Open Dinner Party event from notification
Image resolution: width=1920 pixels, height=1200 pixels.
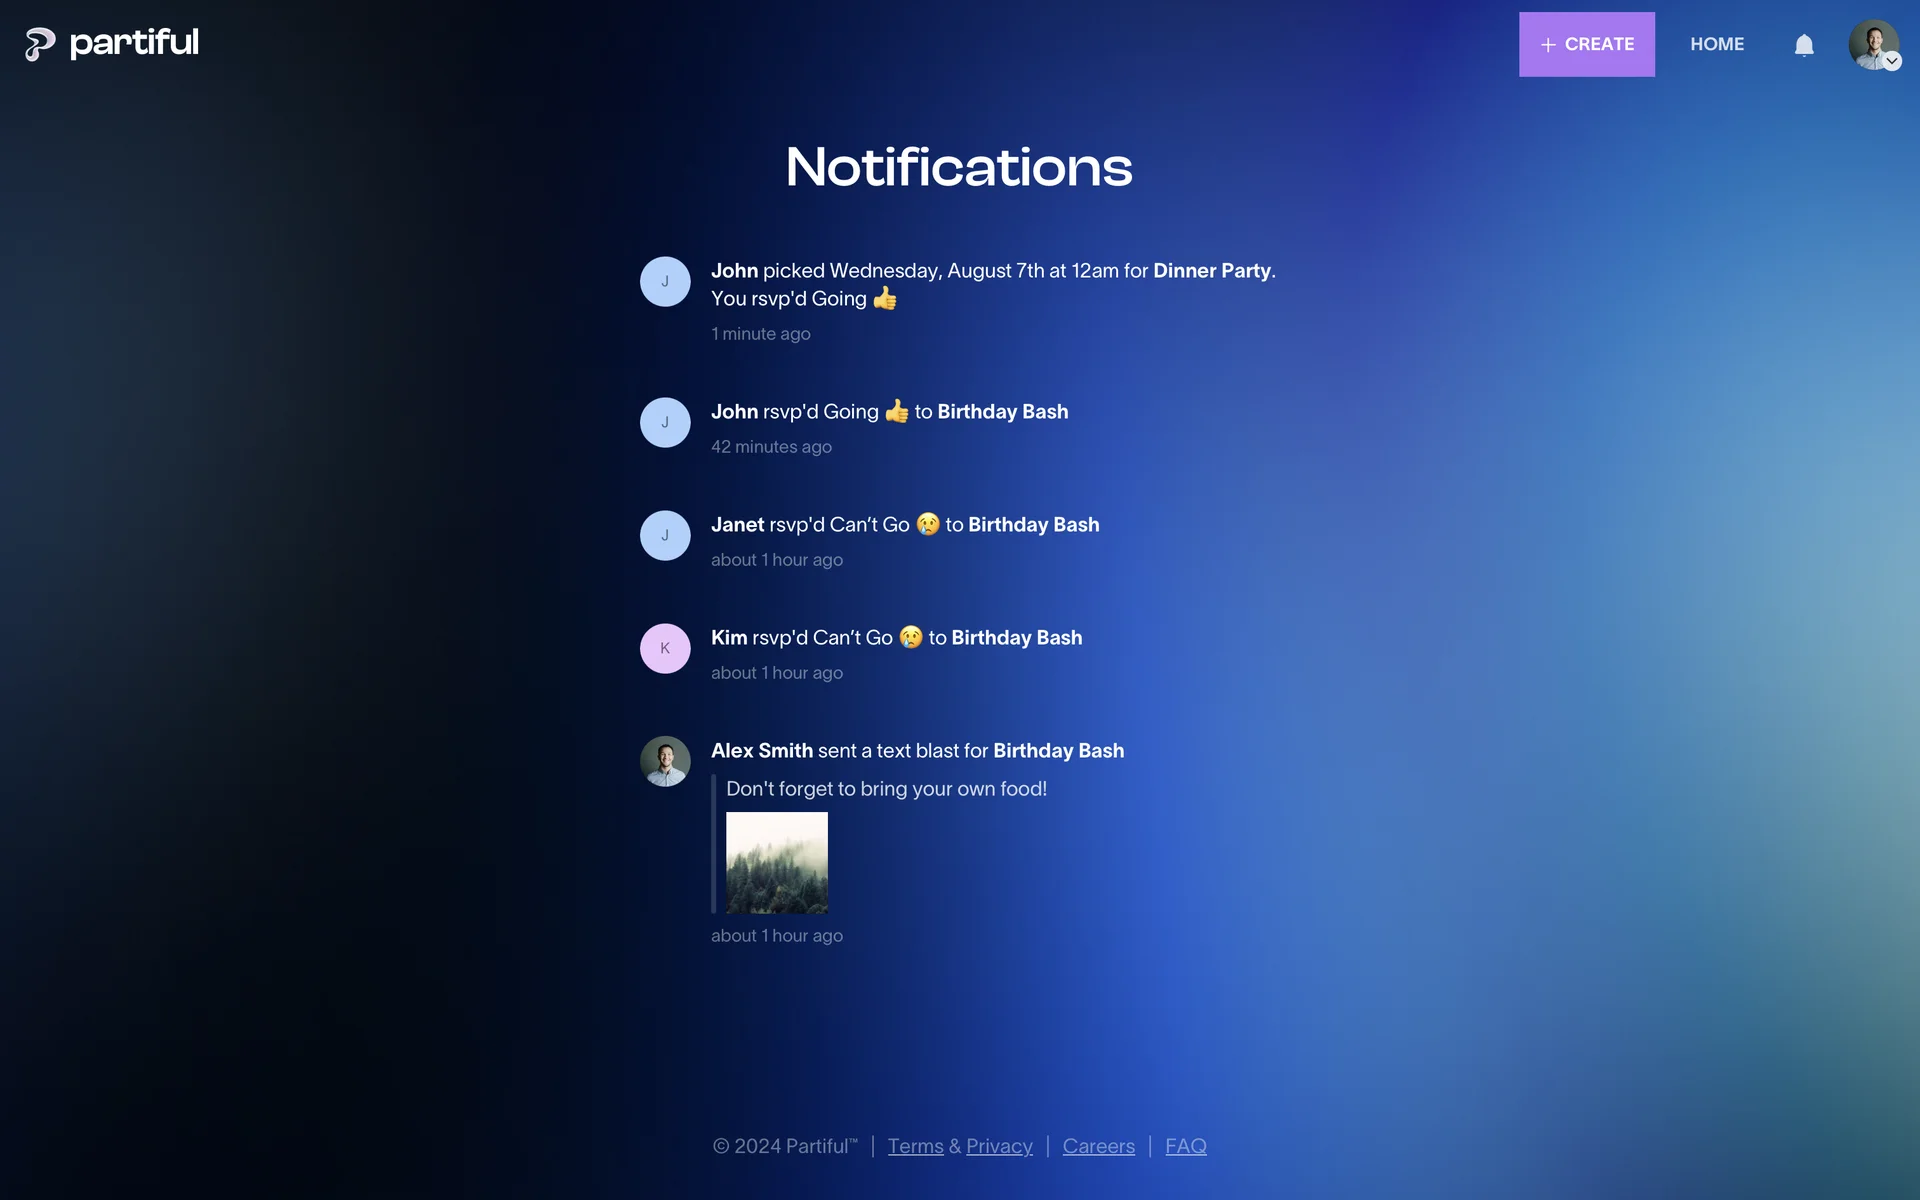tap(1211, 271)
